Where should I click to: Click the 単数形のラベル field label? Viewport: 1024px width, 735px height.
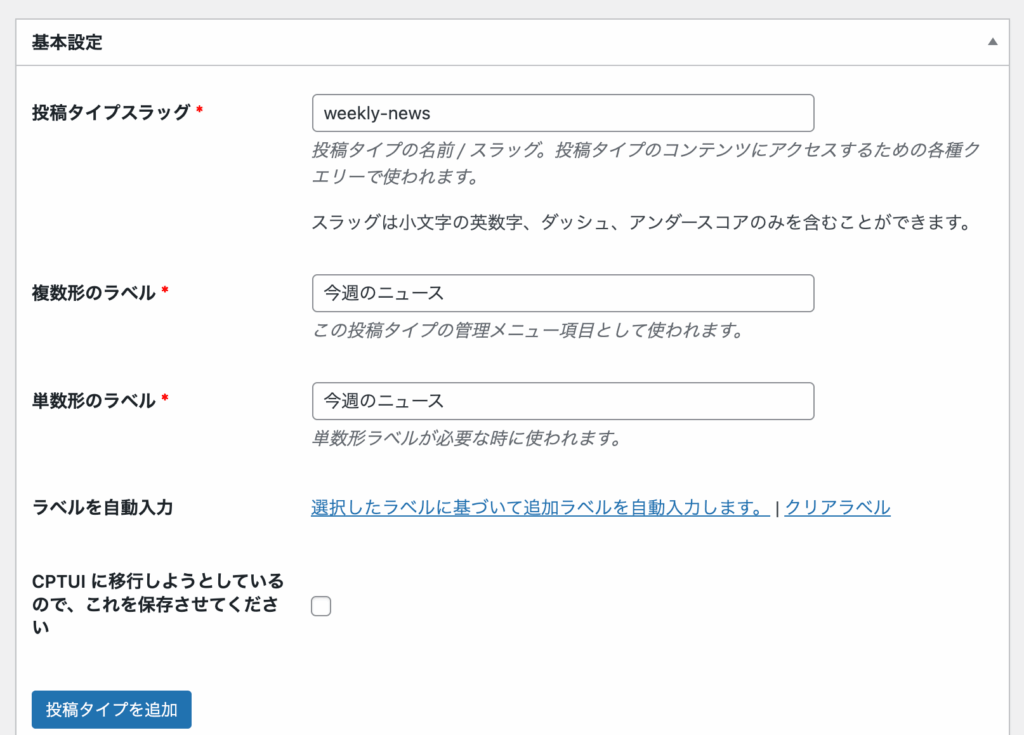tap(94, 400)
